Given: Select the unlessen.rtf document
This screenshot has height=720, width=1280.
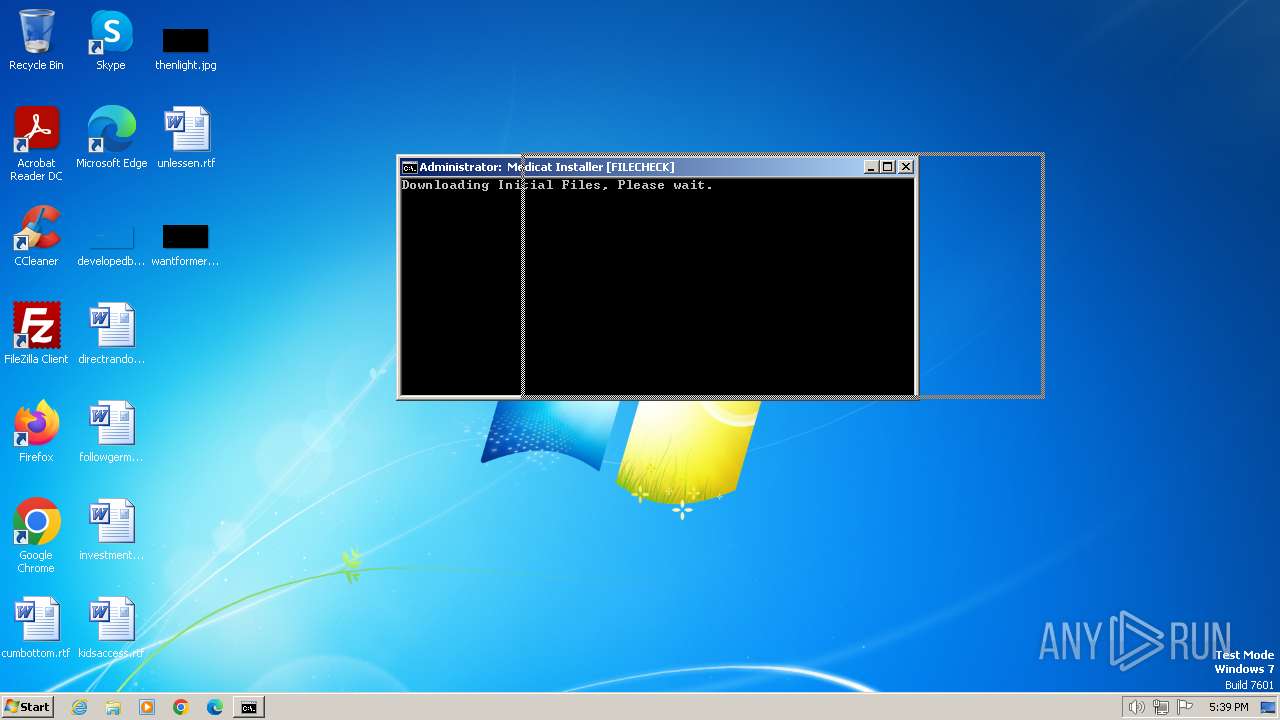Looking at the screenshot, I should (186, 137).
